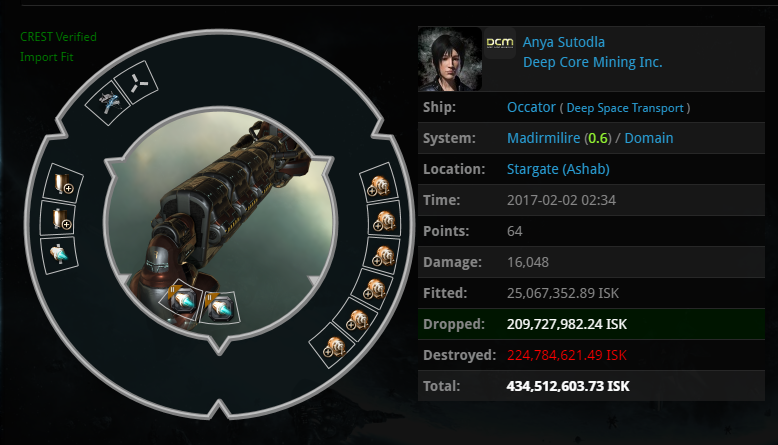Open the Anya Sutodla pilot link
This screenshot has height=445, width=778.
tap(564, 42)
